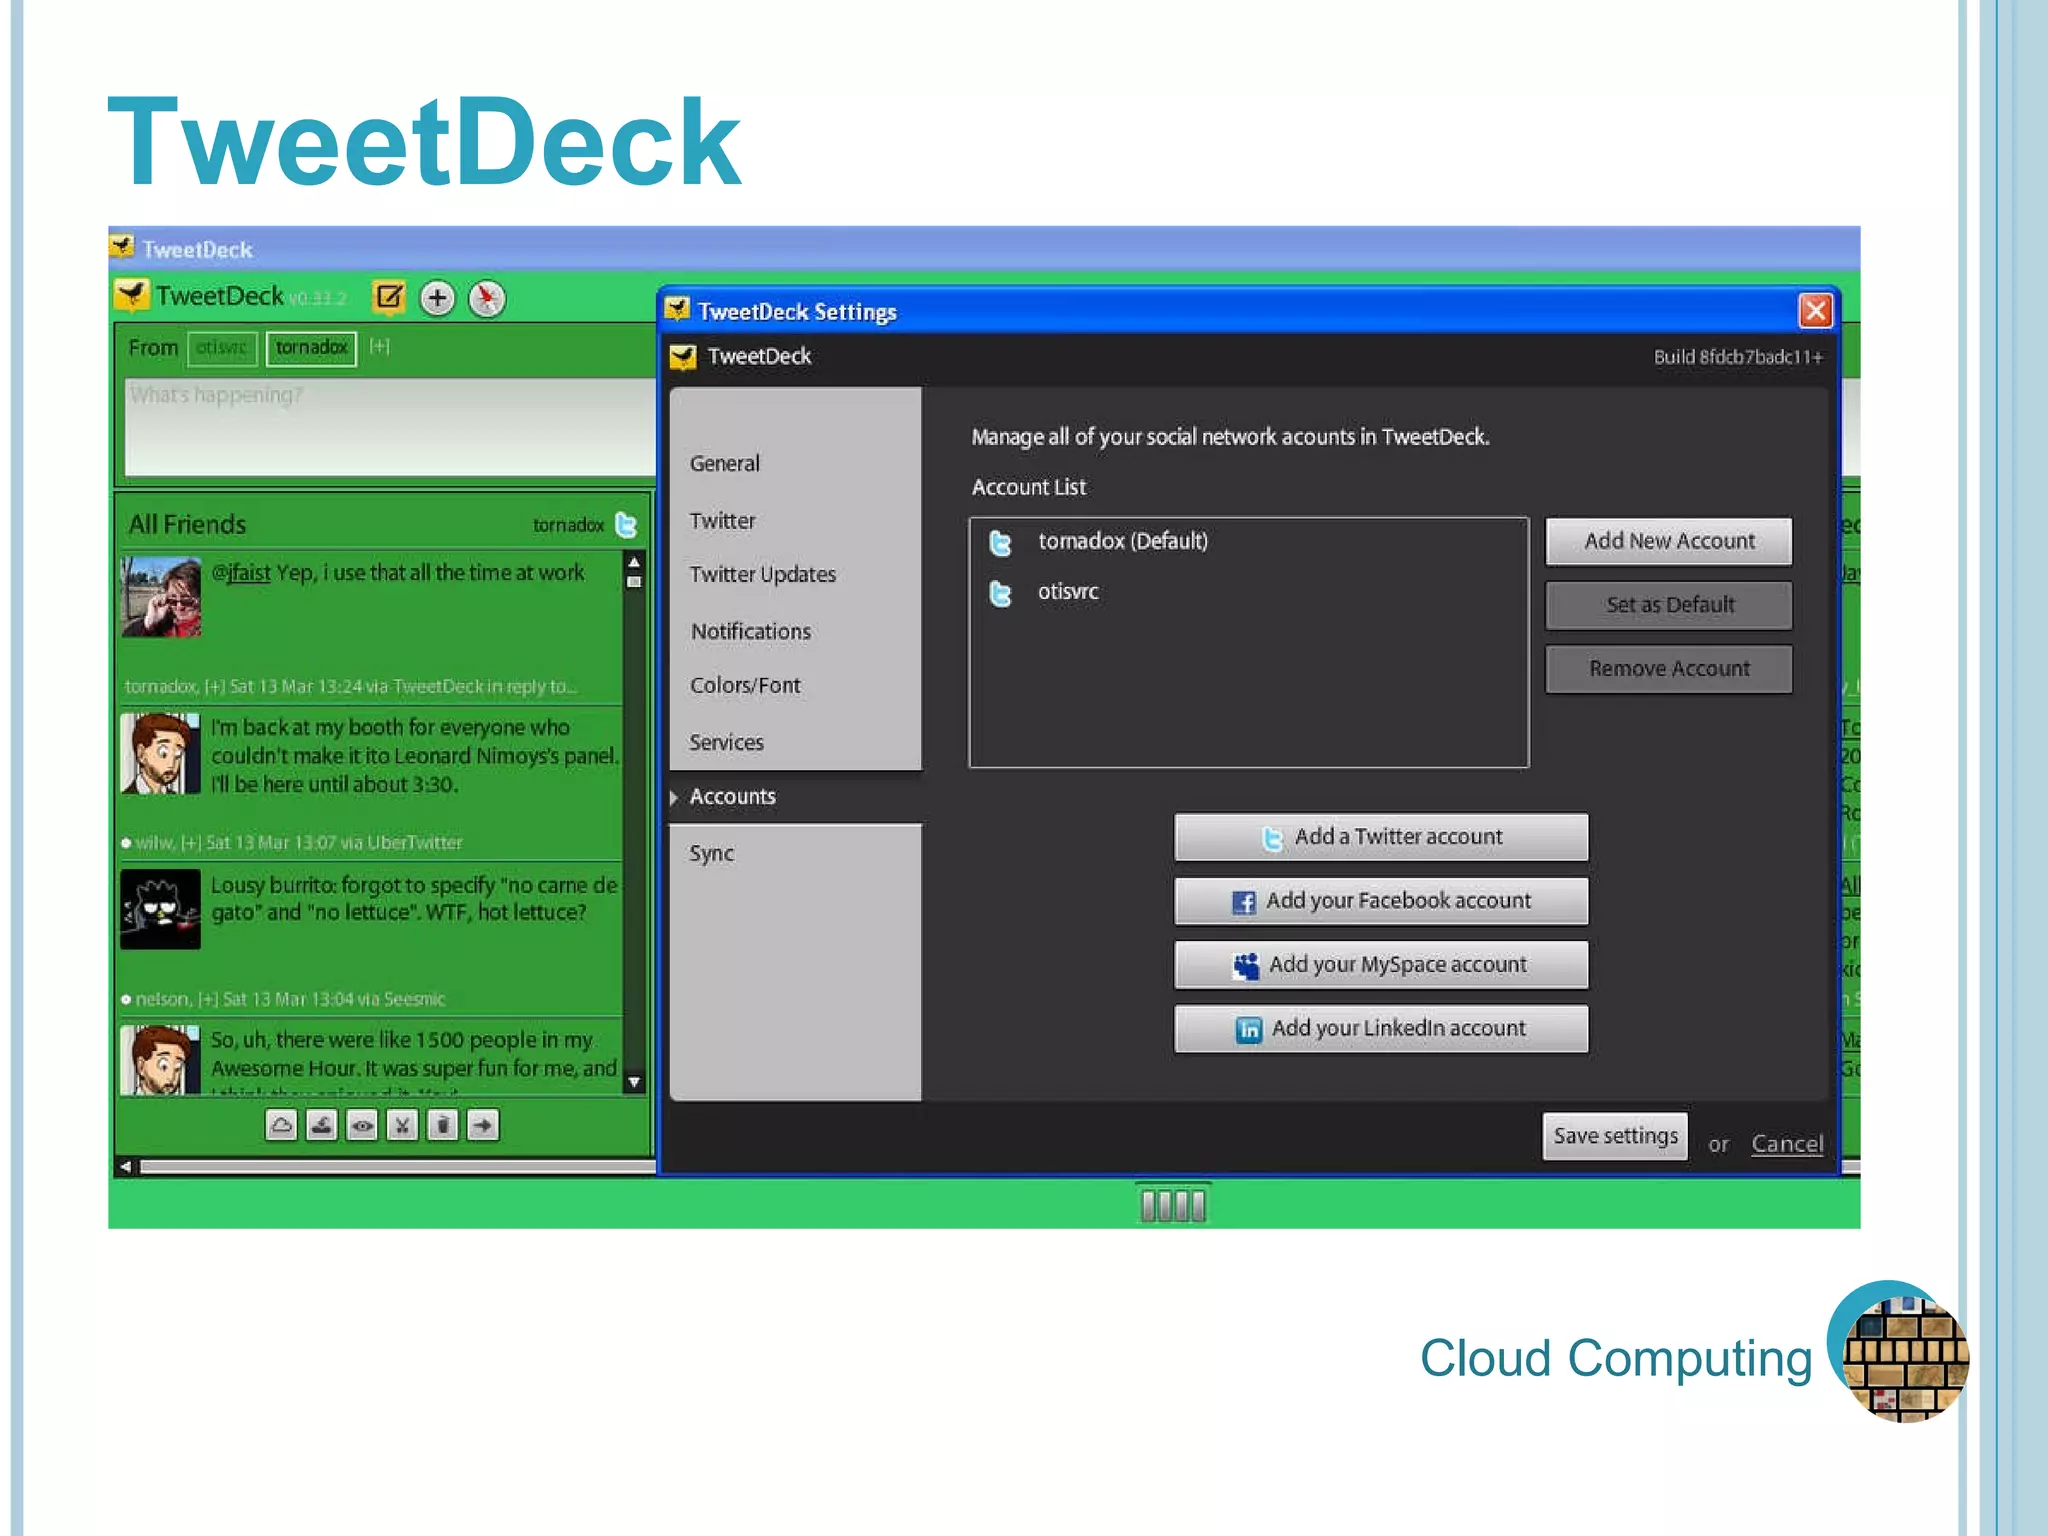The width and height of the screenshot is (2048, 1536).
Task: Click the scissors filter icon
Action: 402,1125
